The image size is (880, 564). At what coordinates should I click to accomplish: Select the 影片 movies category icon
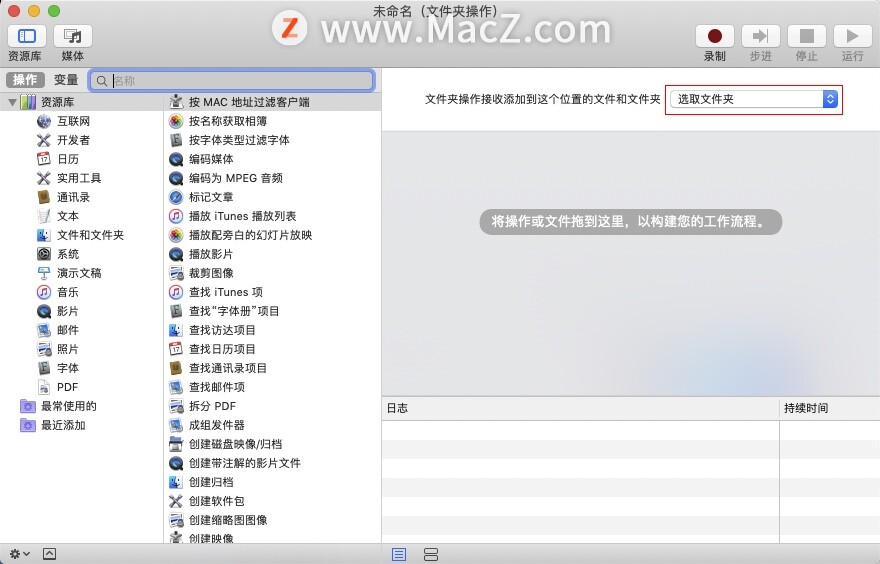[x=44, y=311]
